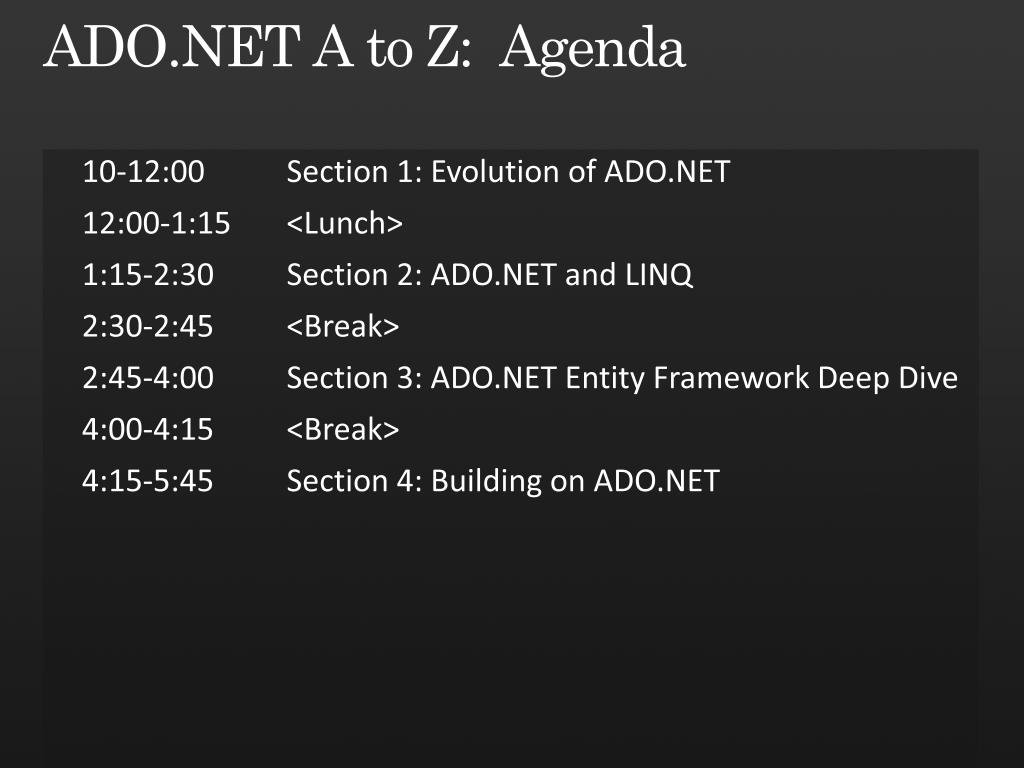Click 'Section 3: ADO.NET Entity Framework Deep Dive'
The image size is (1024, 768).
click(x=622, y=378)
